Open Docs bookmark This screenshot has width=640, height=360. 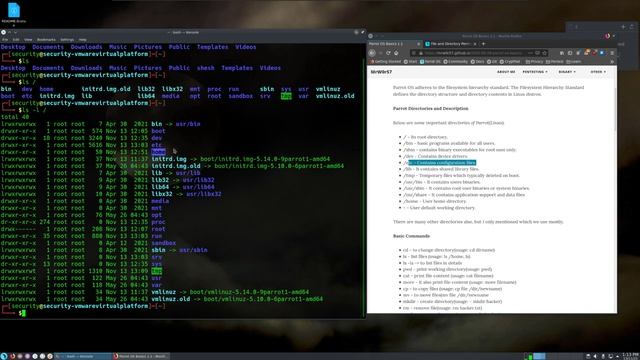[x=477, y=62]
